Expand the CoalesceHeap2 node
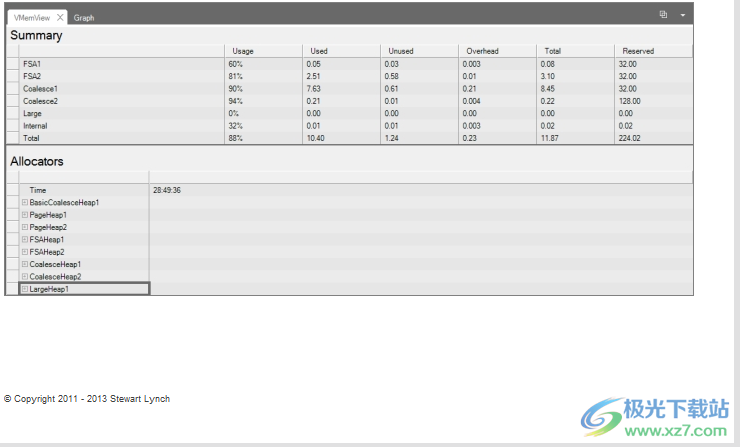Viewport: 740px width, 447px height. (25, 276)
